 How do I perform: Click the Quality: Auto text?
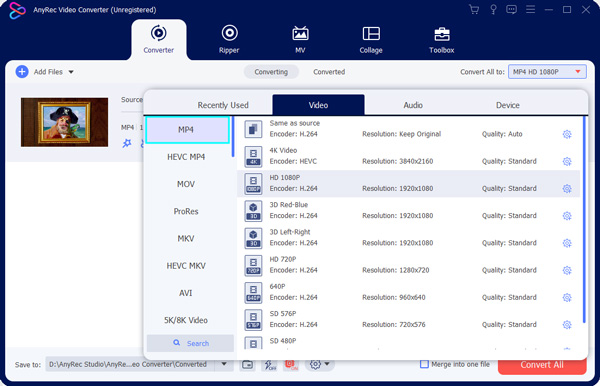502,134
